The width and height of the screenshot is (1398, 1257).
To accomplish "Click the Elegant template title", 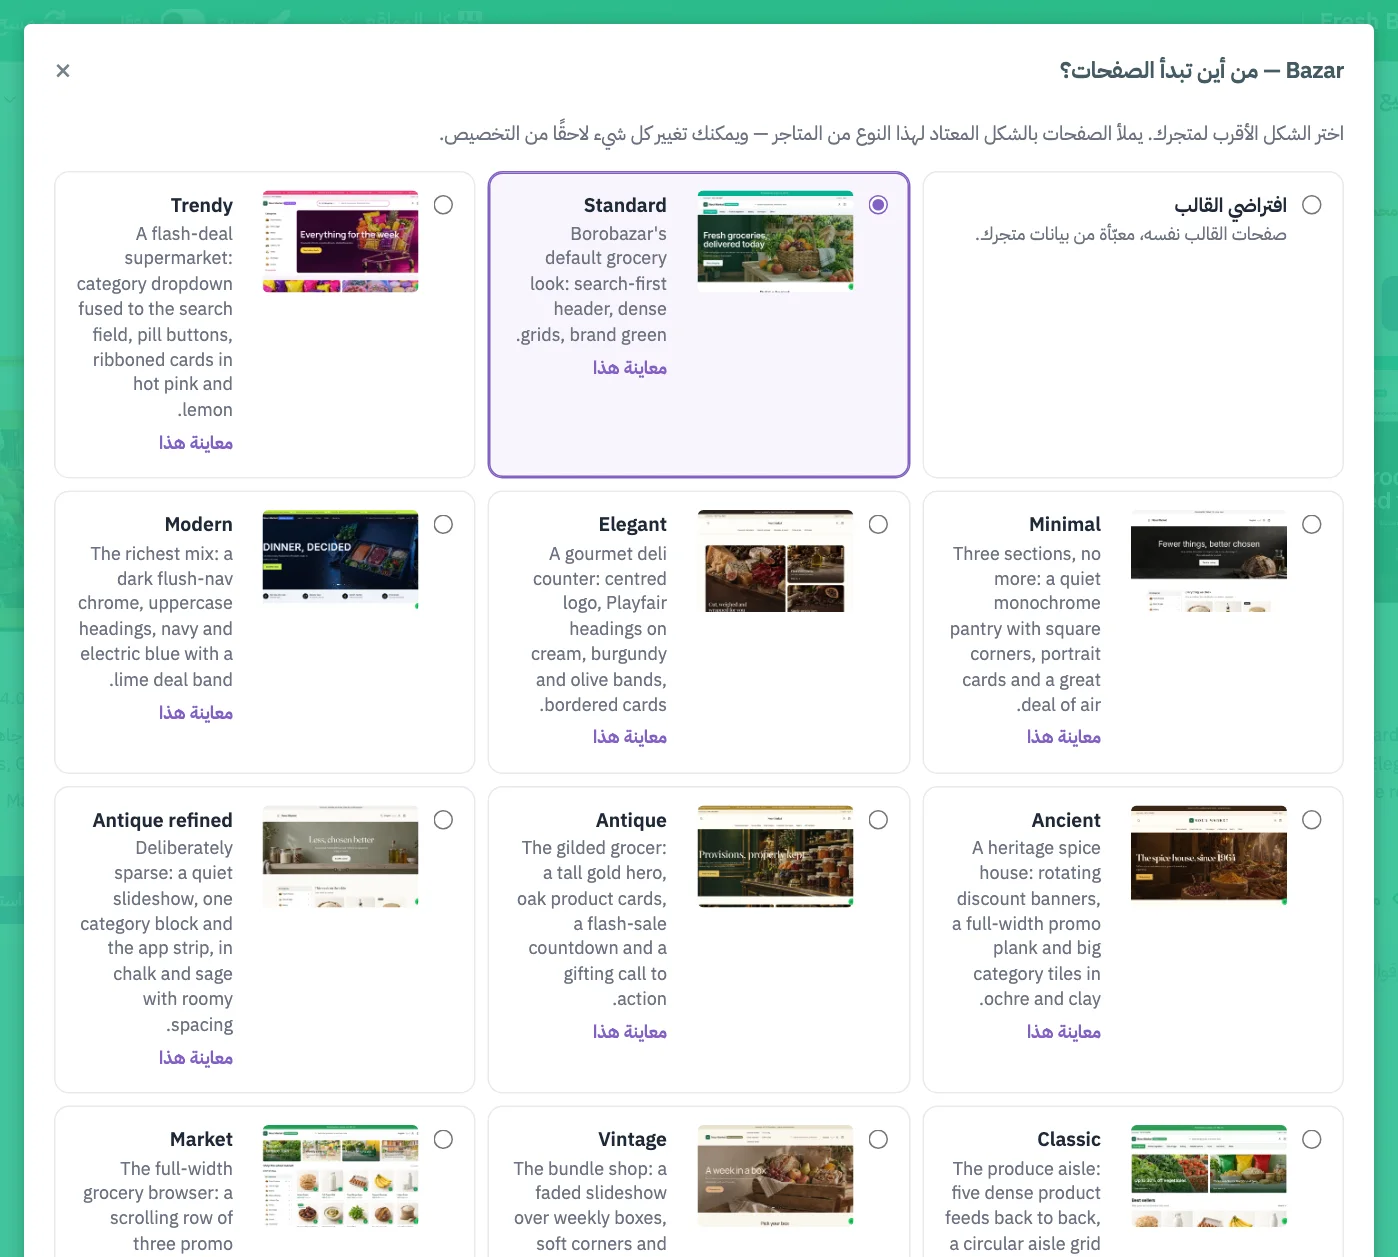I will click(633, 525).
